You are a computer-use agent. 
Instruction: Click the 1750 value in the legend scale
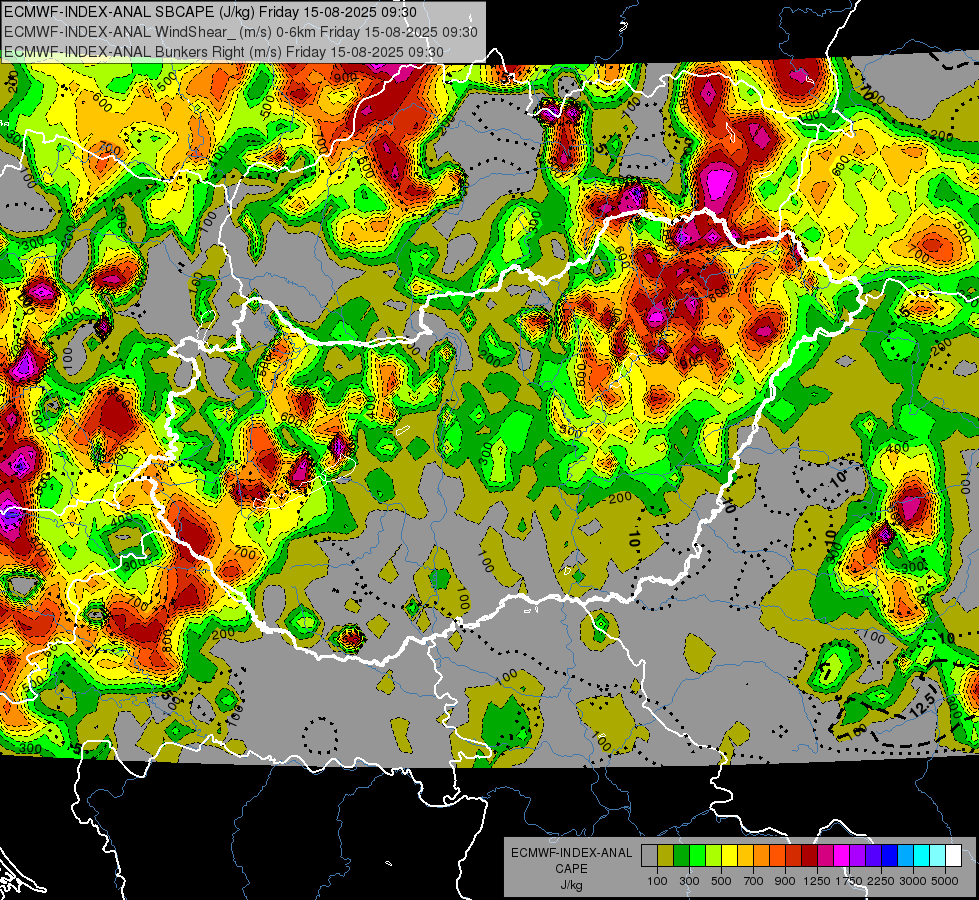849,881
